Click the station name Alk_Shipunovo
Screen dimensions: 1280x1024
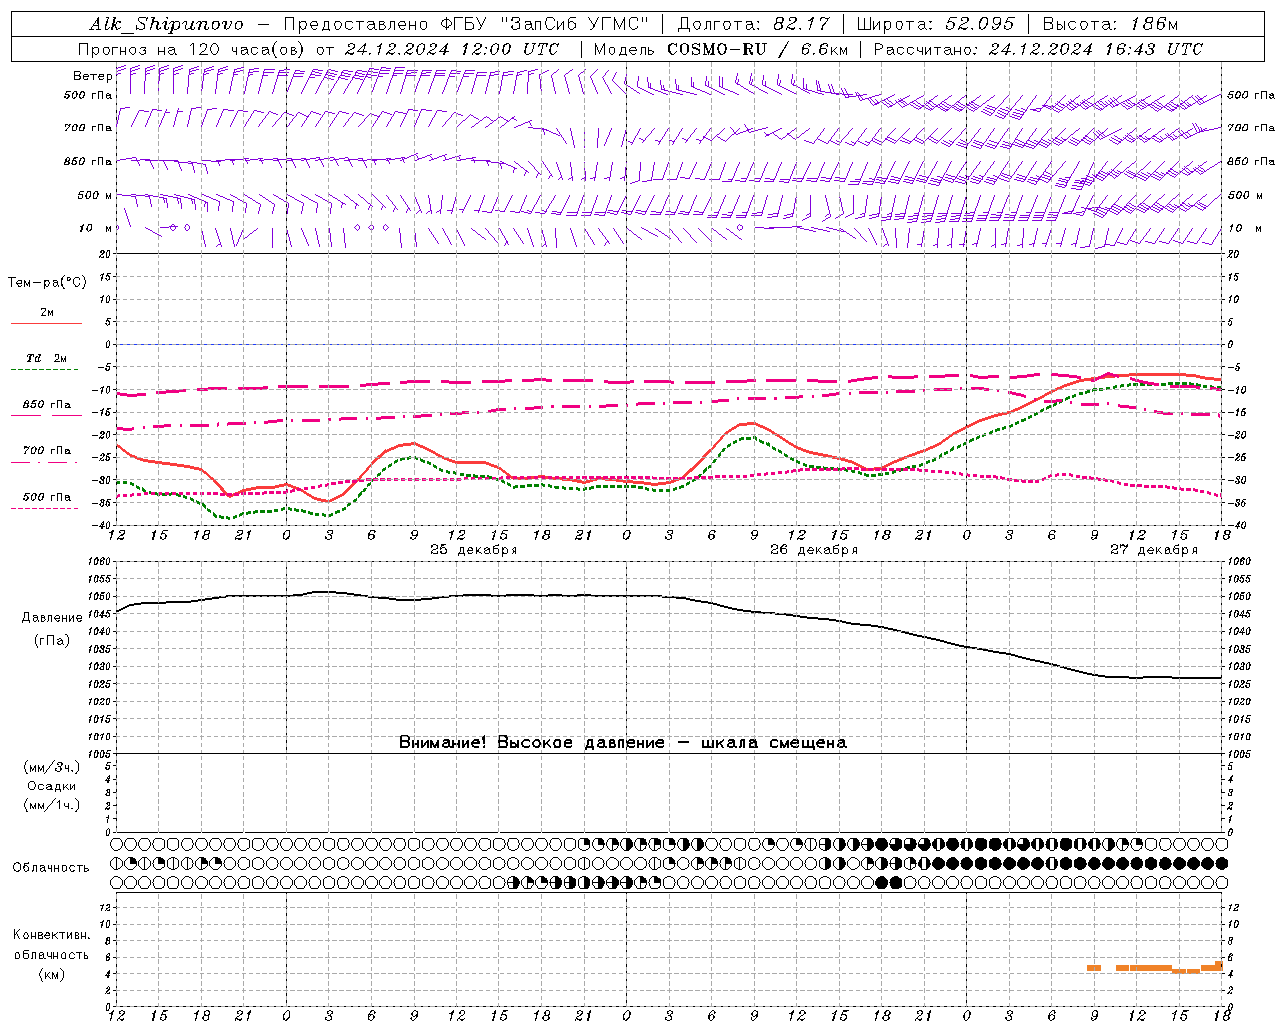coord(166,24)
